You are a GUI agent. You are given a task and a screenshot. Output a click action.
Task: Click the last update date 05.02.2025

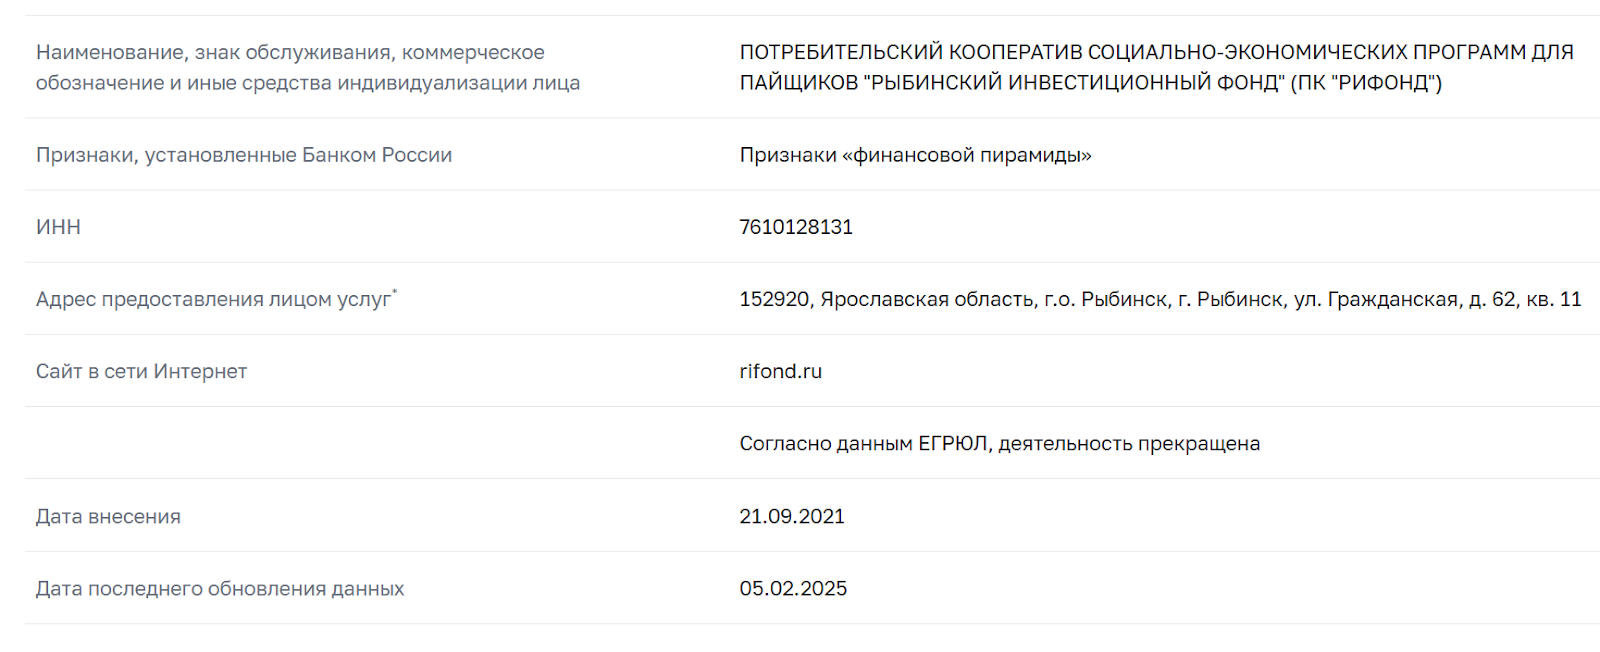pyautogui.click(x=793, y=588)
